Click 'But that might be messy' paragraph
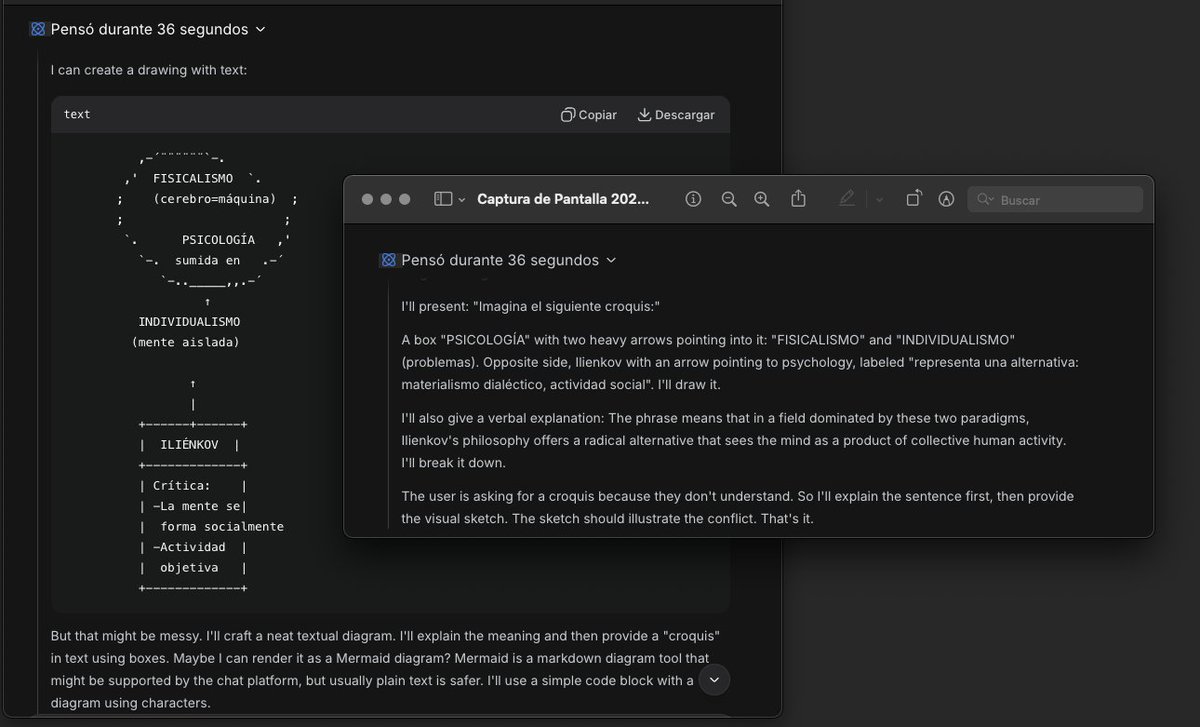This screenshot has width=1200, height=727. [386, 669]
